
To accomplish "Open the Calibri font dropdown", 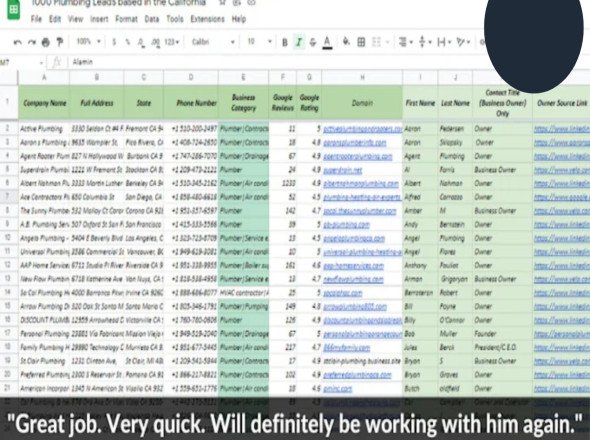I will coord(213,42).
